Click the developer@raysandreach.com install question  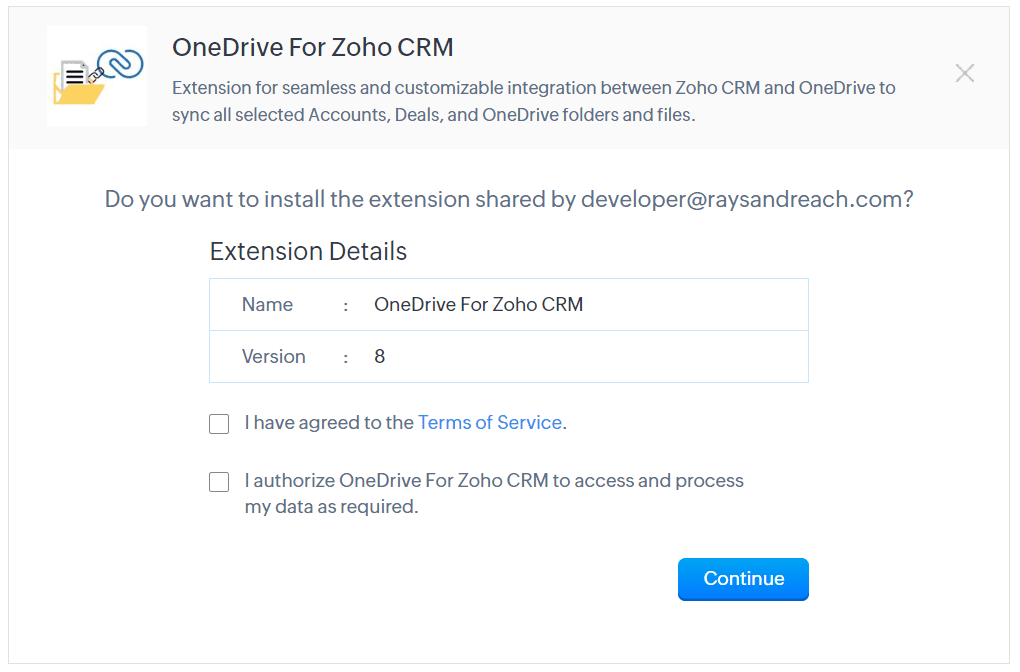(509, 199)
